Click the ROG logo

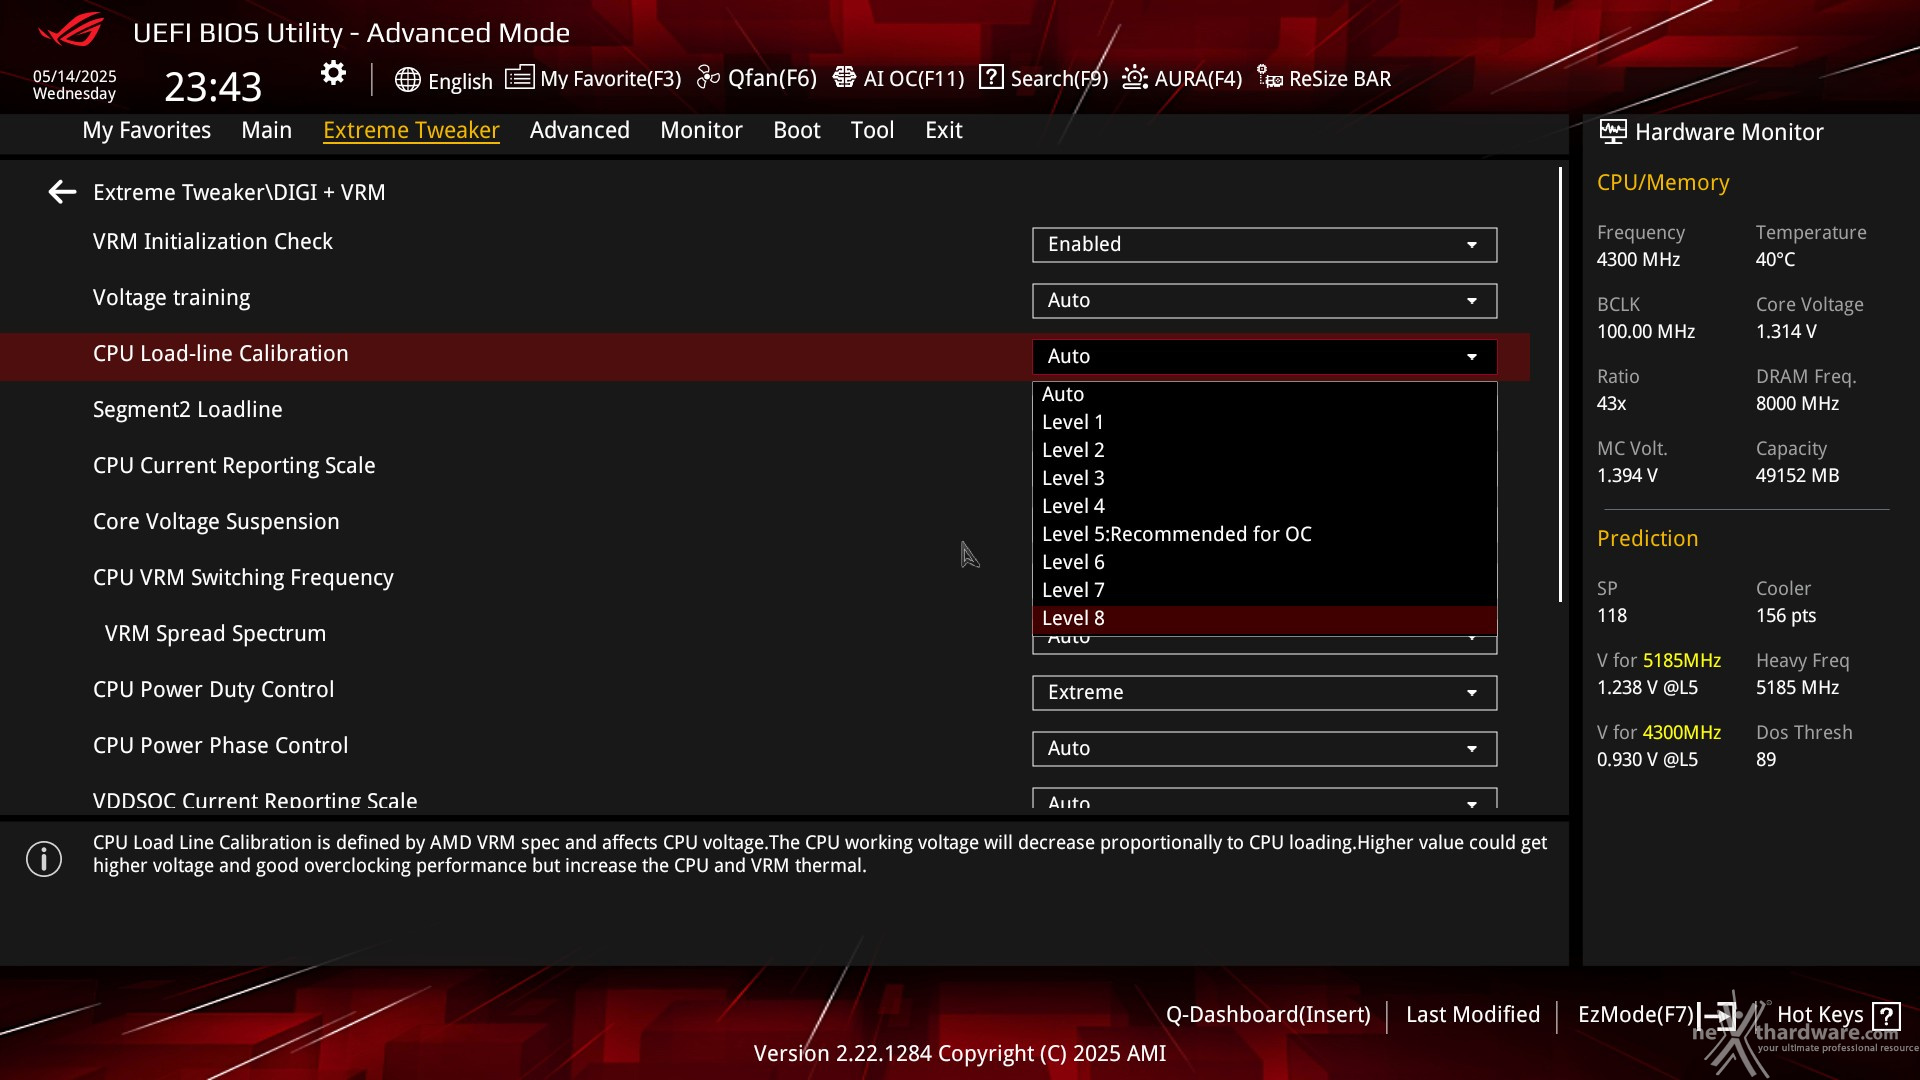pyautogui.click(x=70, y=30)
